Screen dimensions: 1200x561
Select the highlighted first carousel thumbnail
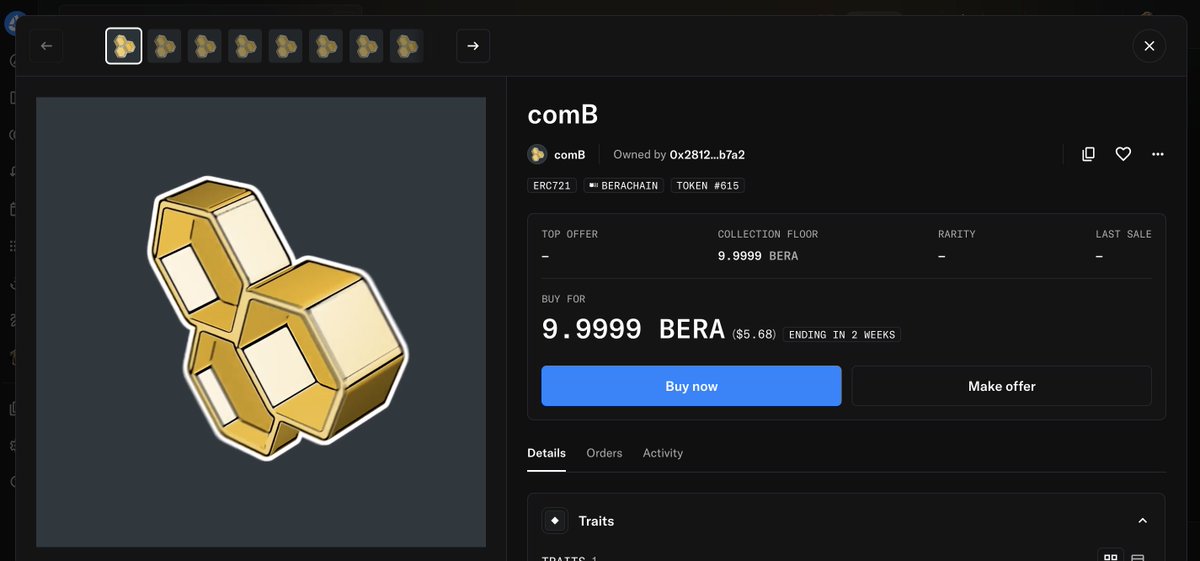[124, 46]
